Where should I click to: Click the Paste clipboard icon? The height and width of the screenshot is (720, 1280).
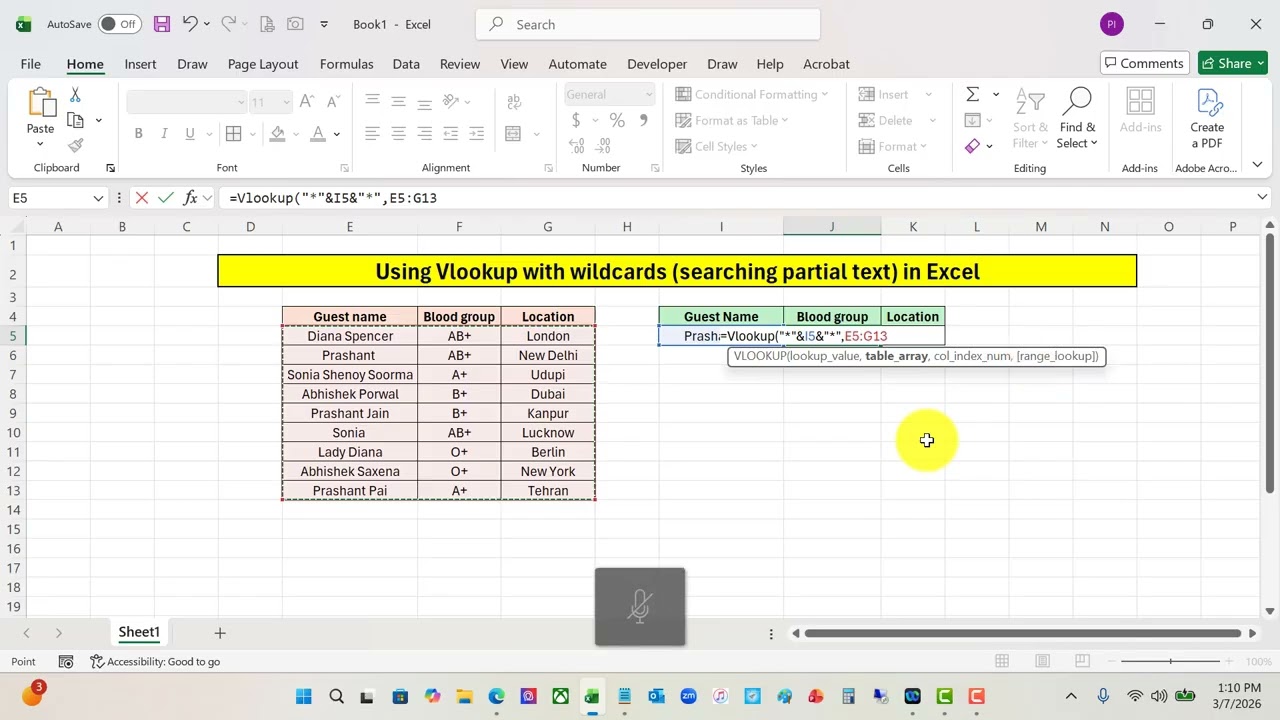click(x=41, y=103)
